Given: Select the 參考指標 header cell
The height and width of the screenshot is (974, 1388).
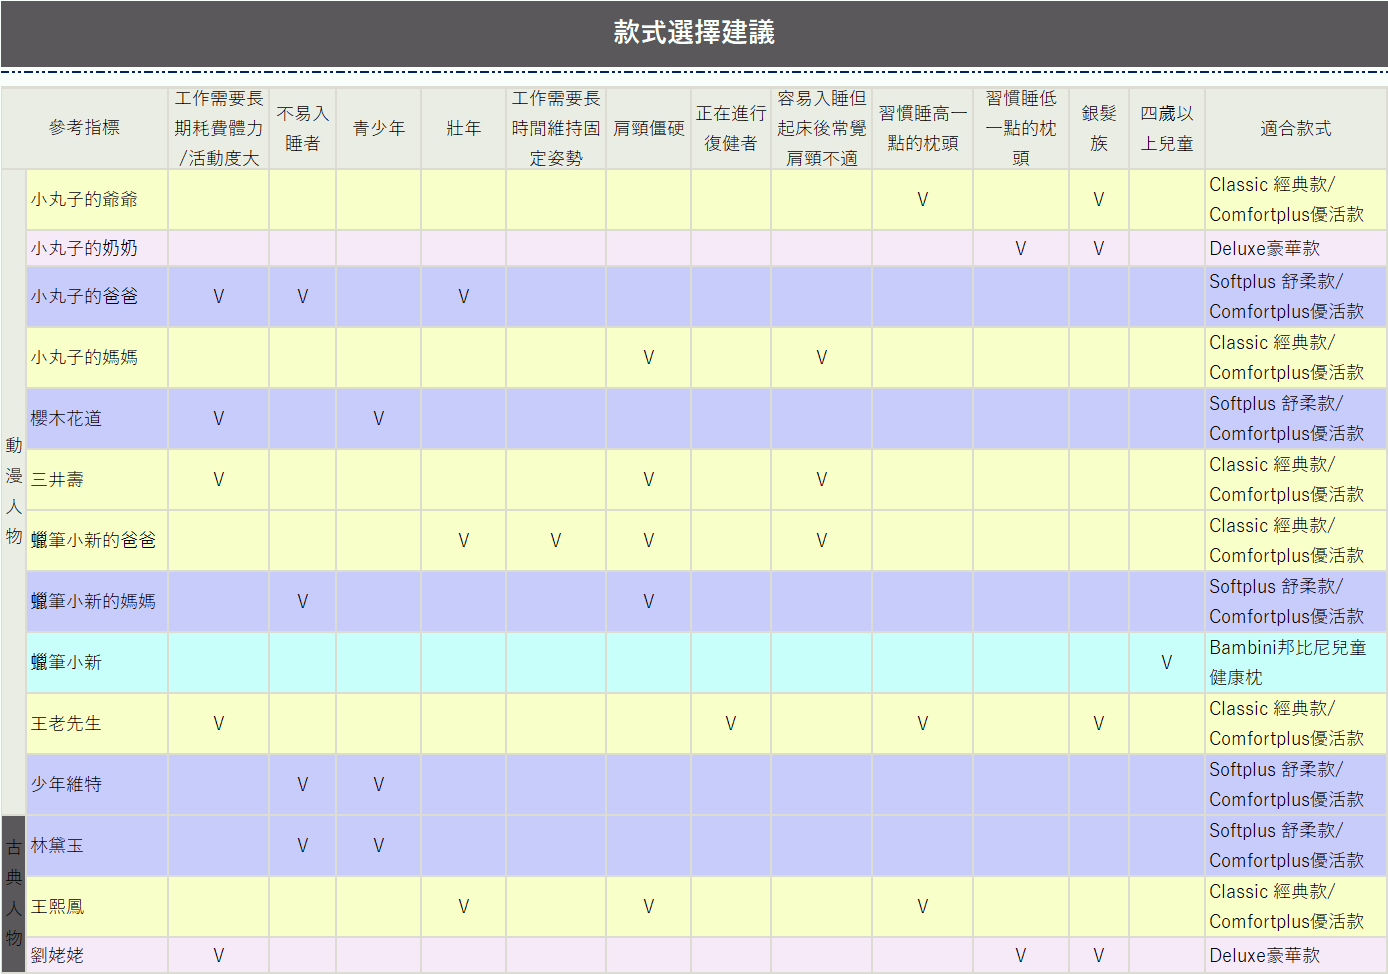Looking at the screenshot, I should tap(85, 128).
